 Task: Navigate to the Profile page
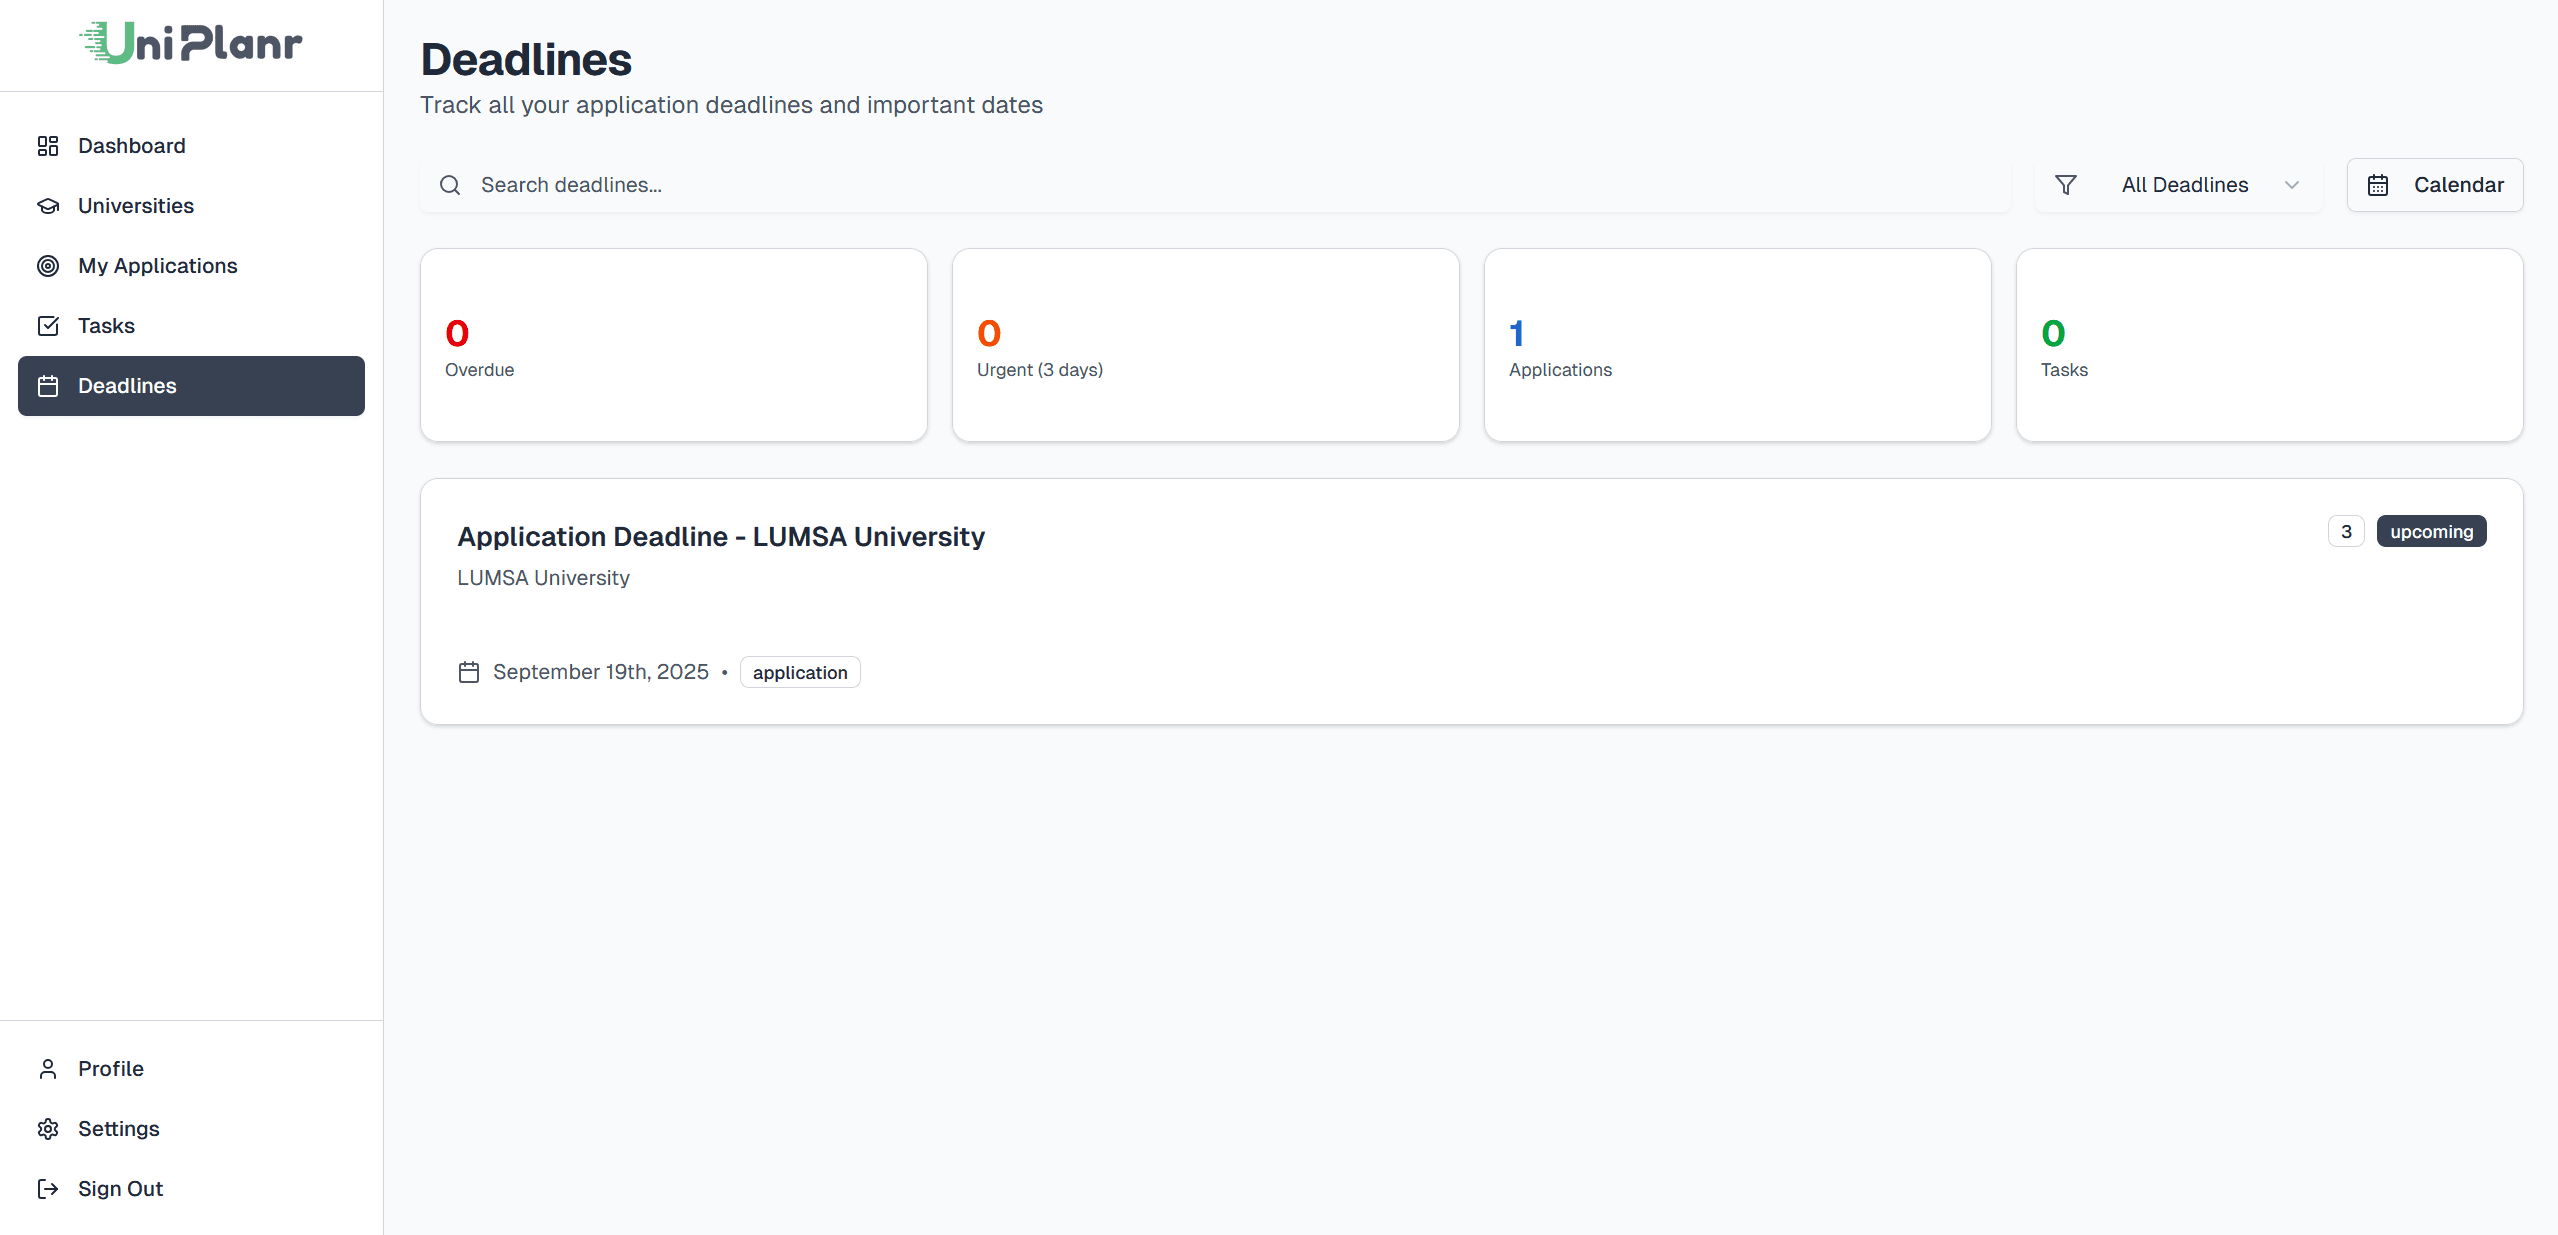[110, 1068]
